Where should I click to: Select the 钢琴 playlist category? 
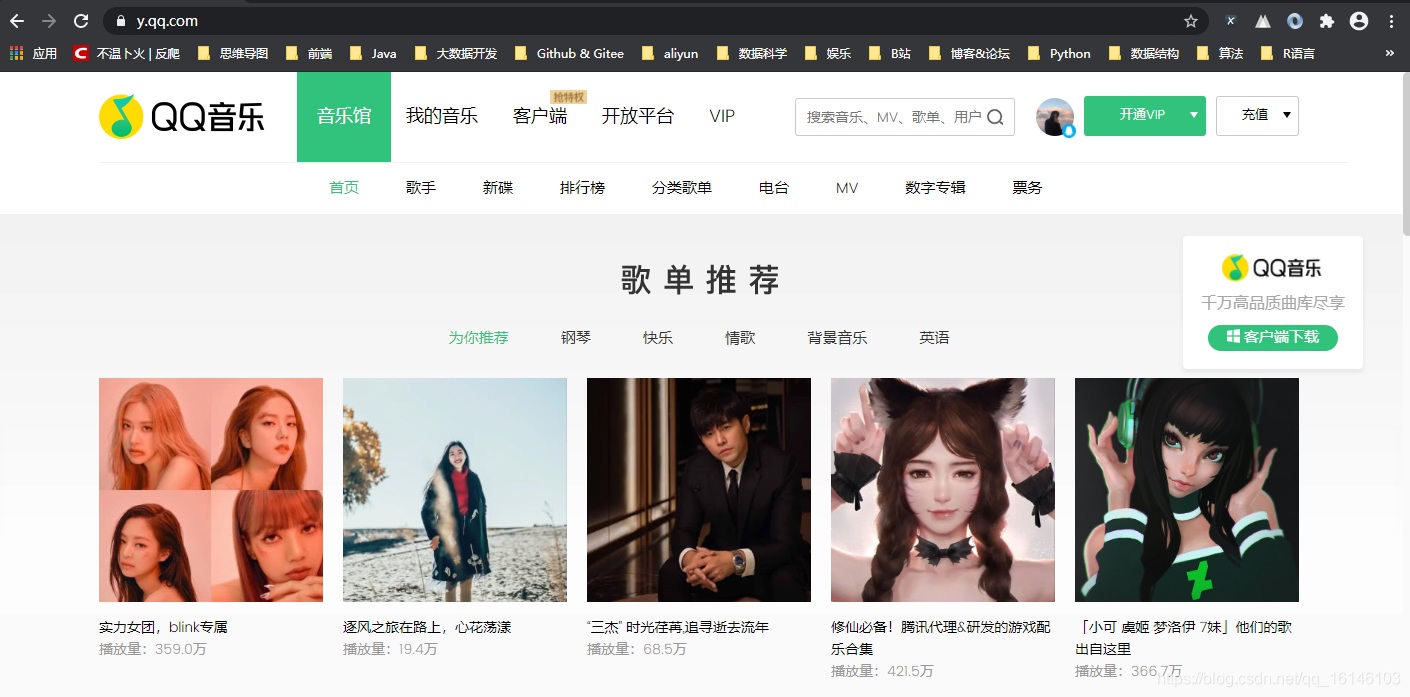[576, 338]
